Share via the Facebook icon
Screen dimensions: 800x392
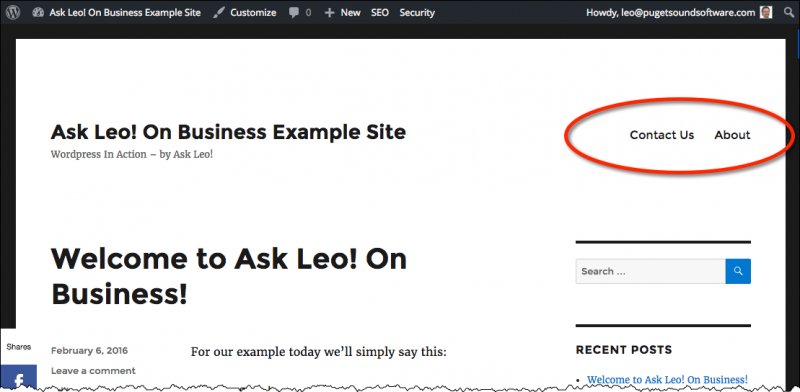pos(18,378)
